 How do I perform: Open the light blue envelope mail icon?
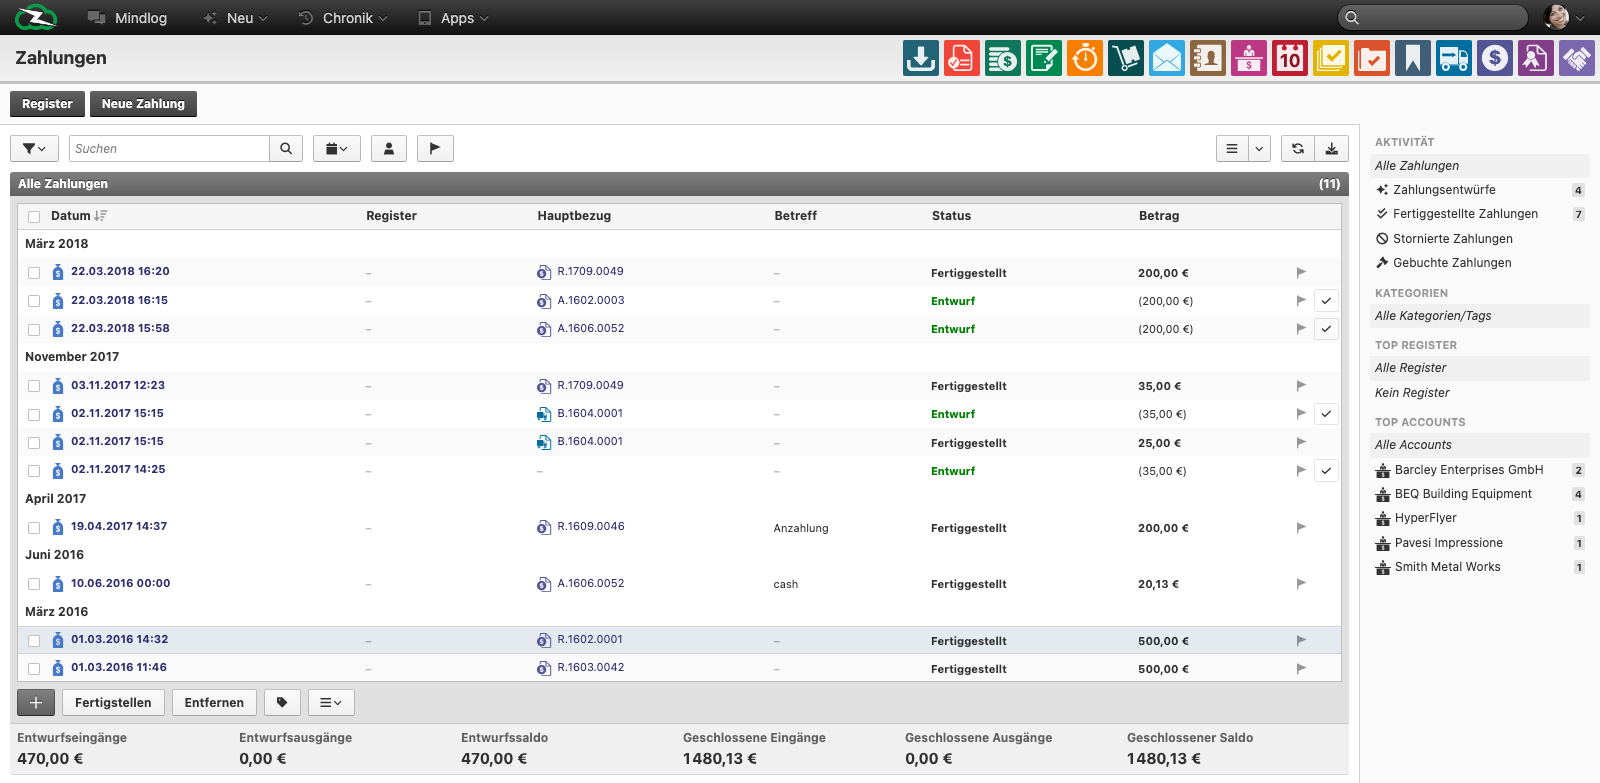pos(1166,58)
